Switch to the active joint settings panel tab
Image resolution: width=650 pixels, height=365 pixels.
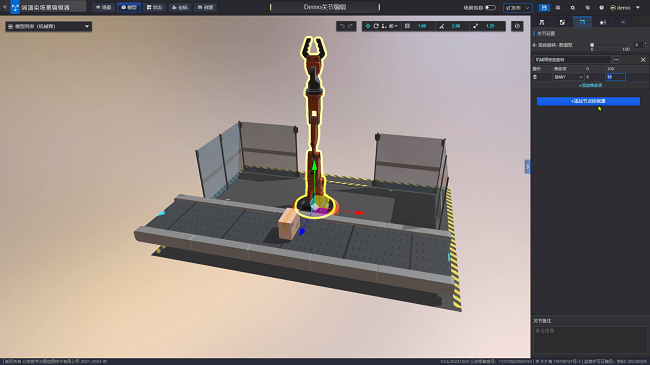(x=582, y=22)
